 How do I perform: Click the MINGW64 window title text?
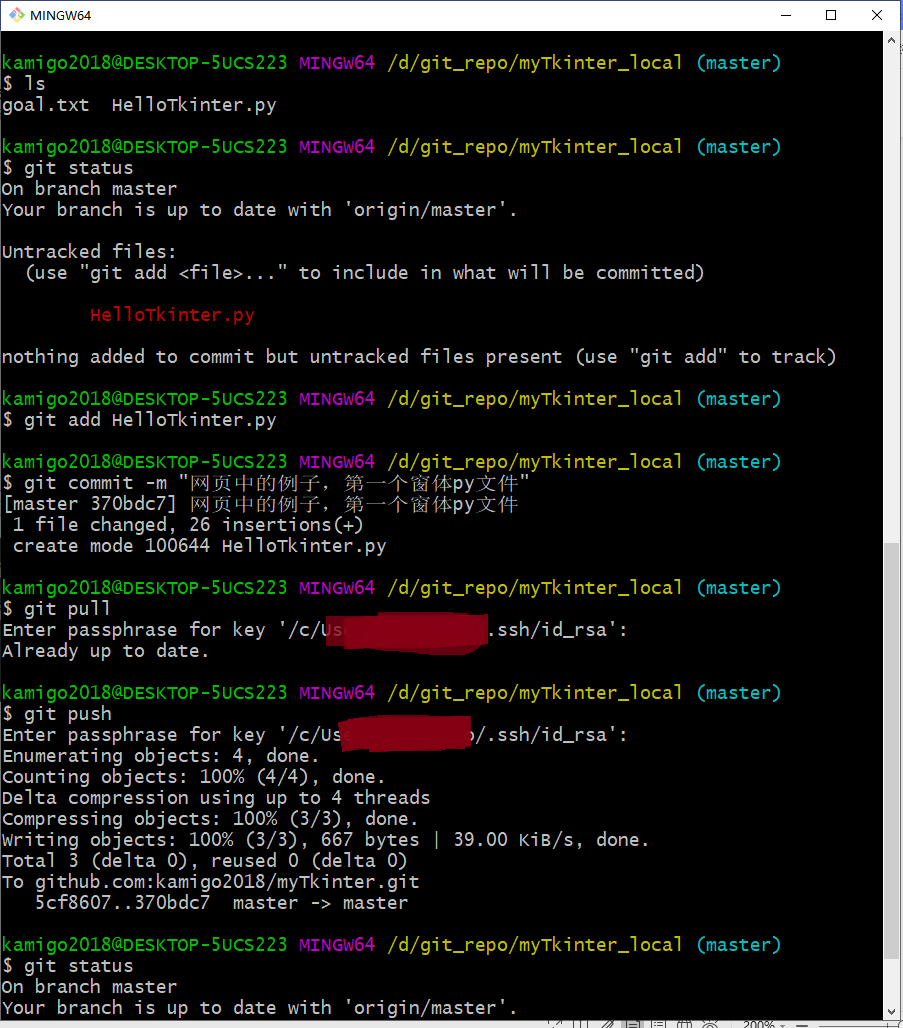click(x=60, y=15)
